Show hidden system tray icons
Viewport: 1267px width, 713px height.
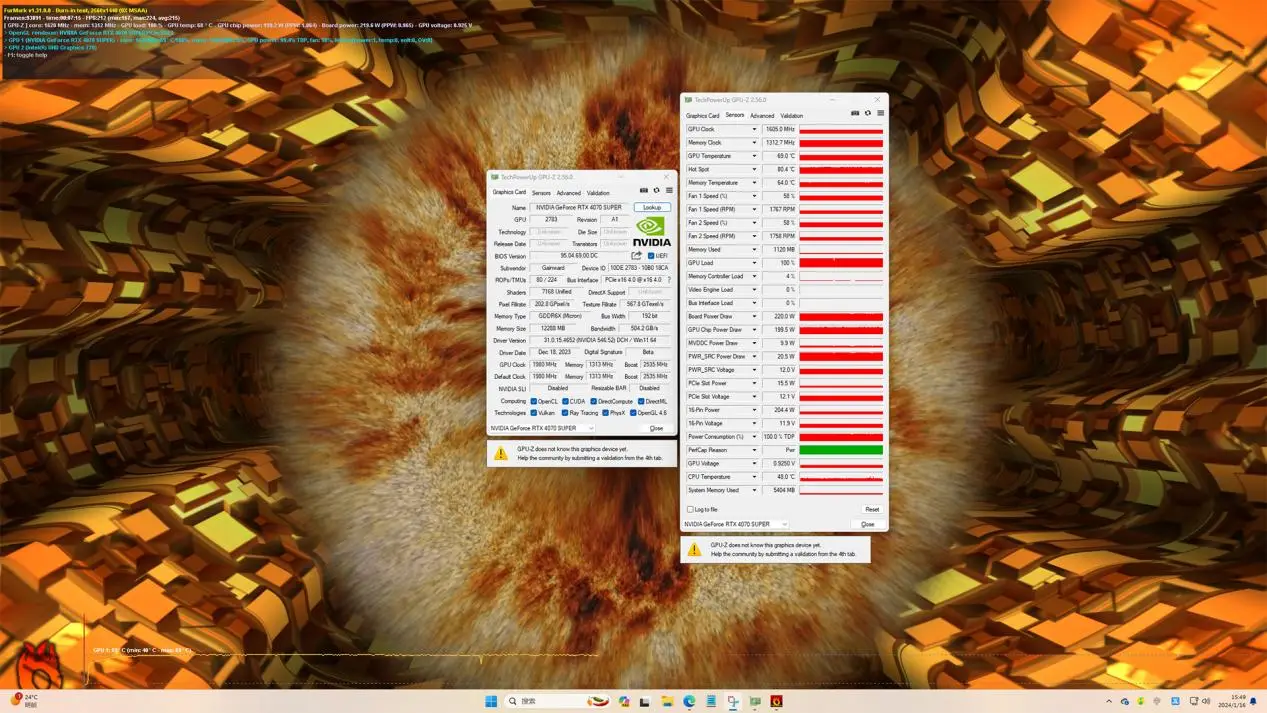[x=1109, y=701]
